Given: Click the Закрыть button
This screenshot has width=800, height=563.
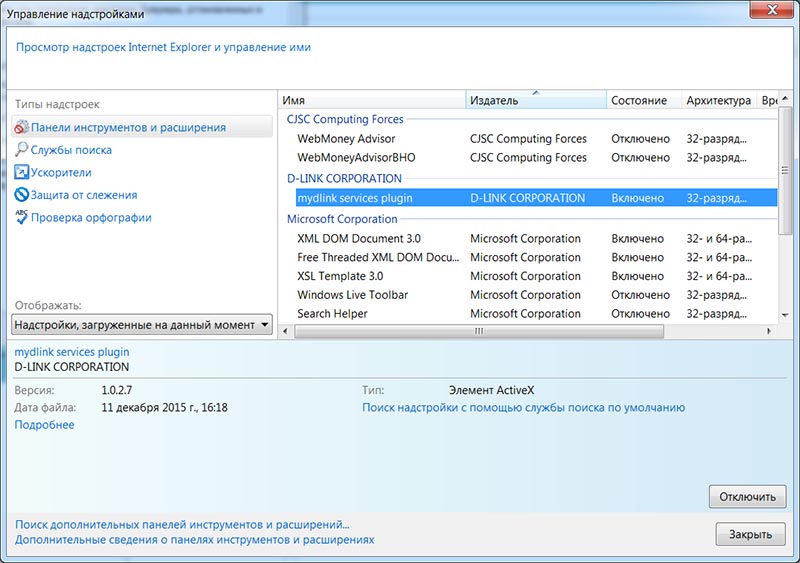Looking at the screenshot, I should click(x=750, y=534).
